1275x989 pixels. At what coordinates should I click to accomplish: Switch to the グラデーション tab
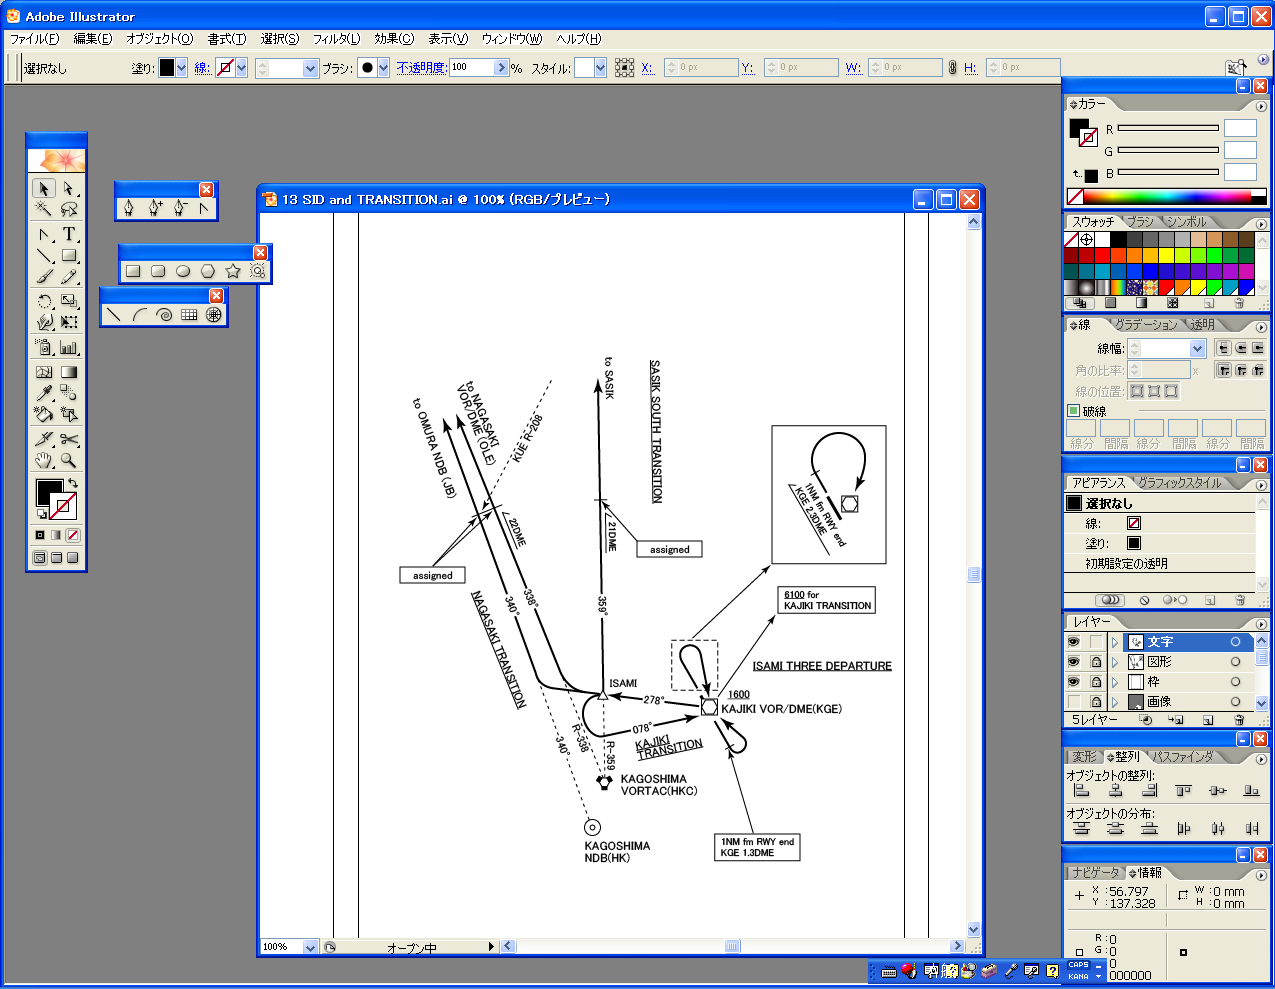[x=1146, y=325]
